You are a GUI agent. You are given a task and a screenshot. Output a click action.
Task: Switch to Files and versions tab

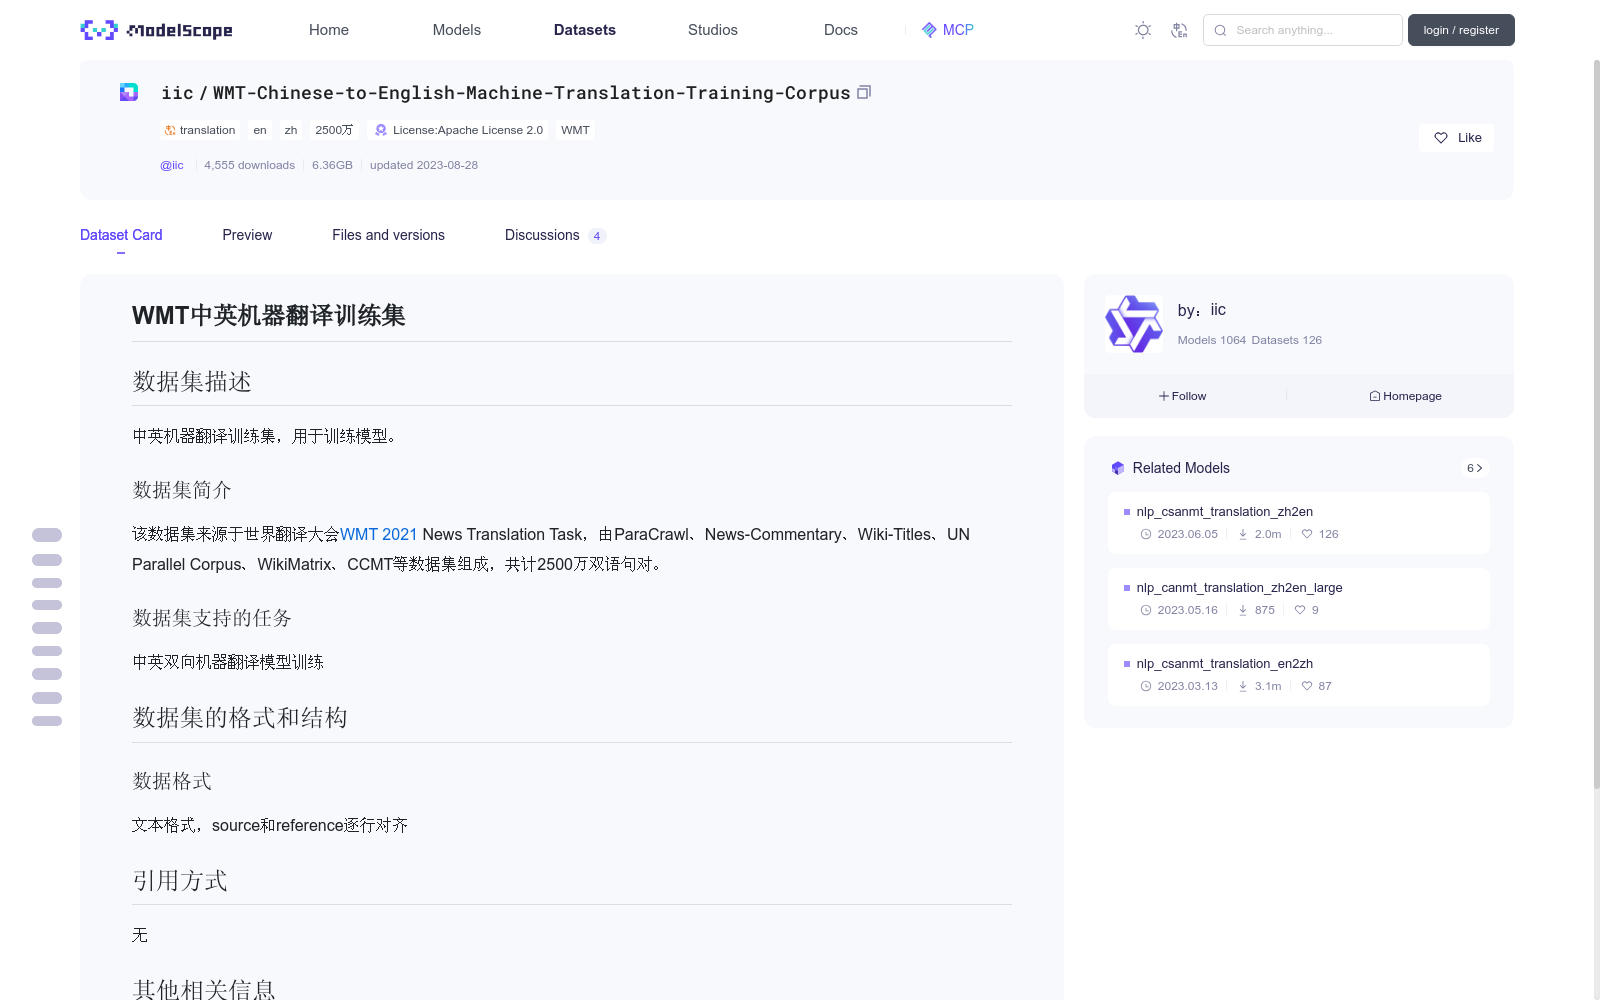[x=388, y=235]
